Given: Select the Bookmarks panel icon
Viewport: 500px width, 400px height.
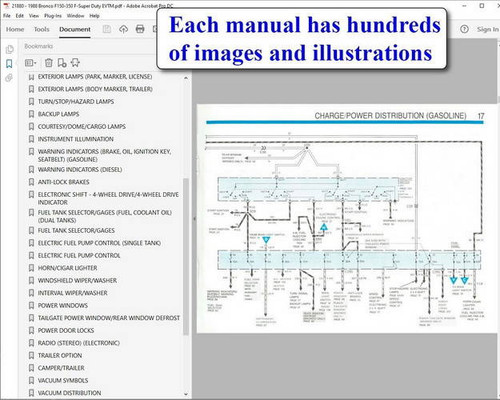Looking at the screenshot, I should point(9,64).
